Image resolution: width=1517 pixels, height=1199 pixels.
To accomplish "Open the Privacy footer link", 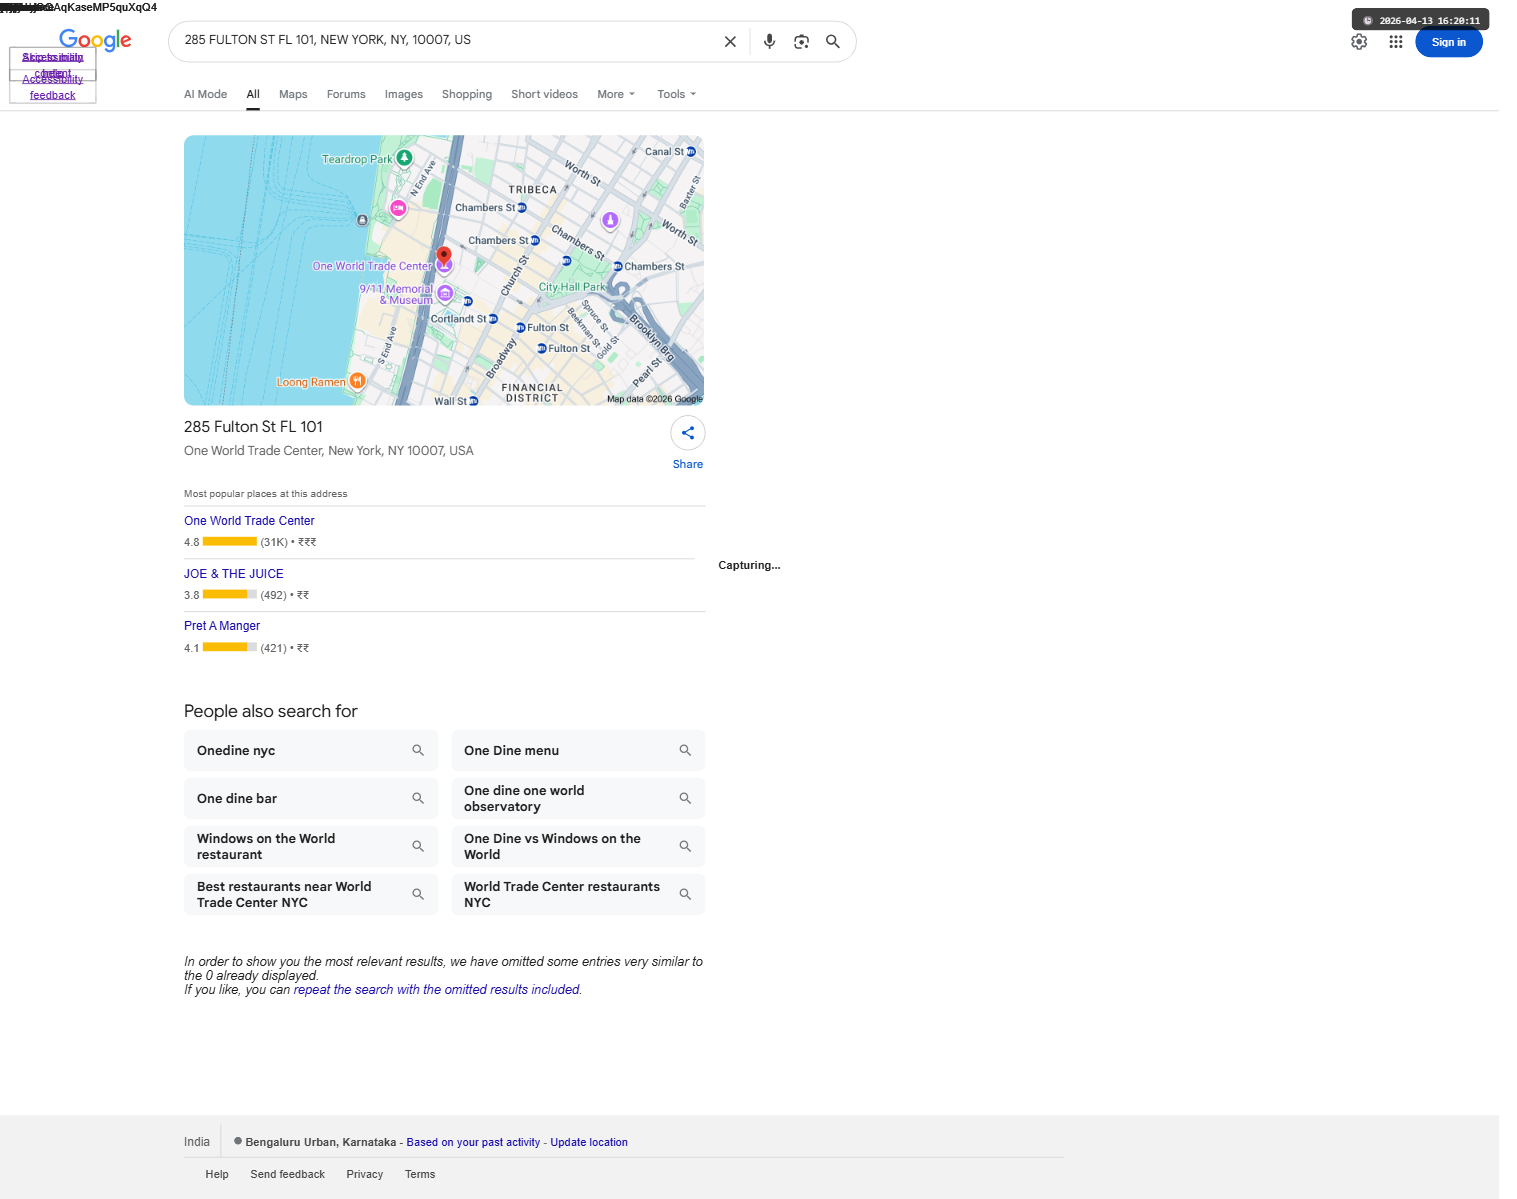I will [365, 1174].
